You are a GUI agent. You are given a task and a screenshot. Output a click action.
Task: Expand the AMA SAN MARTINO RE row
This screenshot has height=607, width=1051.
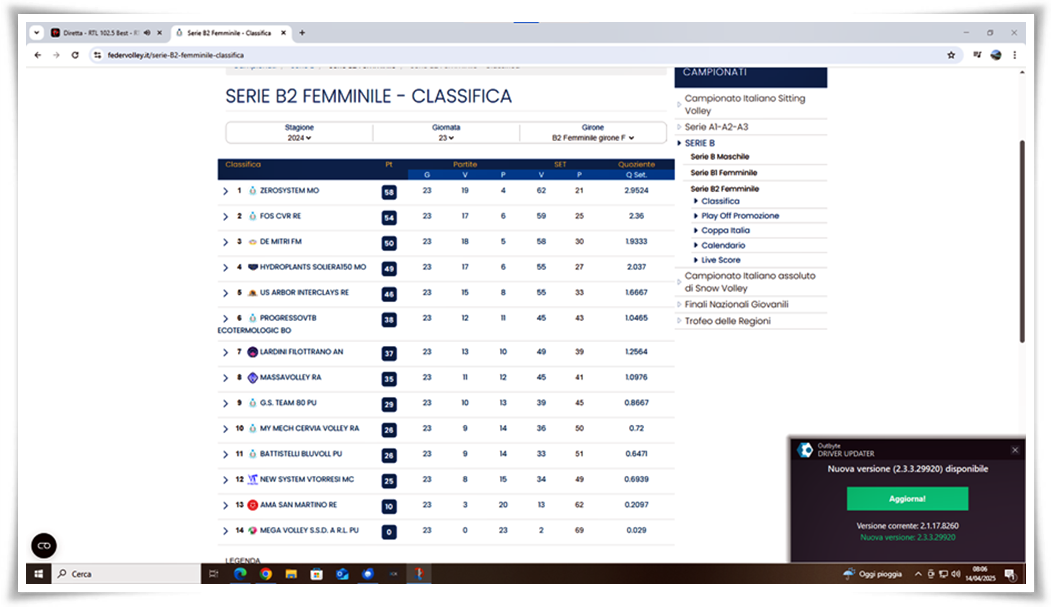click(x=225, y=505)
